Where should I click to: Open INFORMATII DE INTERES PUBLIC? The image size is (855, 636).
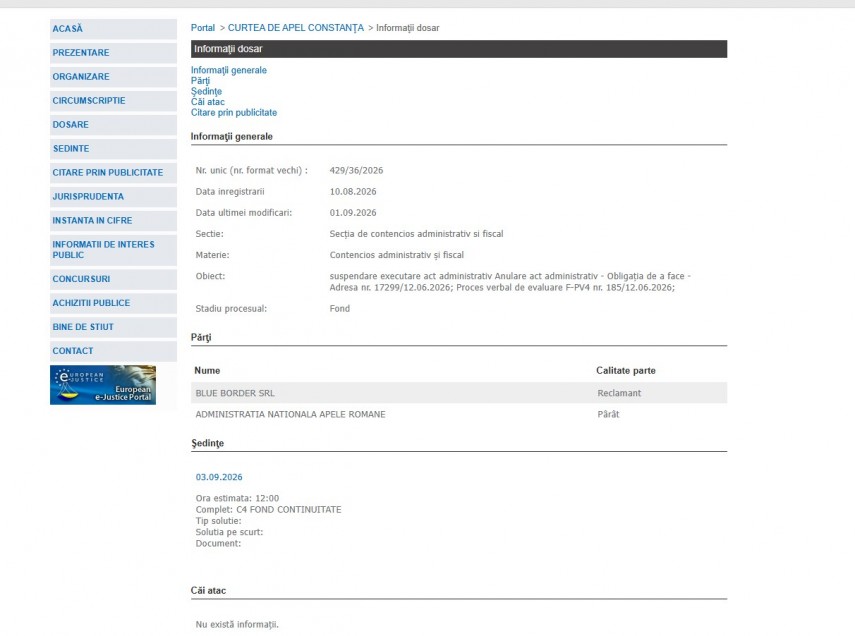[x=113, y=250]
